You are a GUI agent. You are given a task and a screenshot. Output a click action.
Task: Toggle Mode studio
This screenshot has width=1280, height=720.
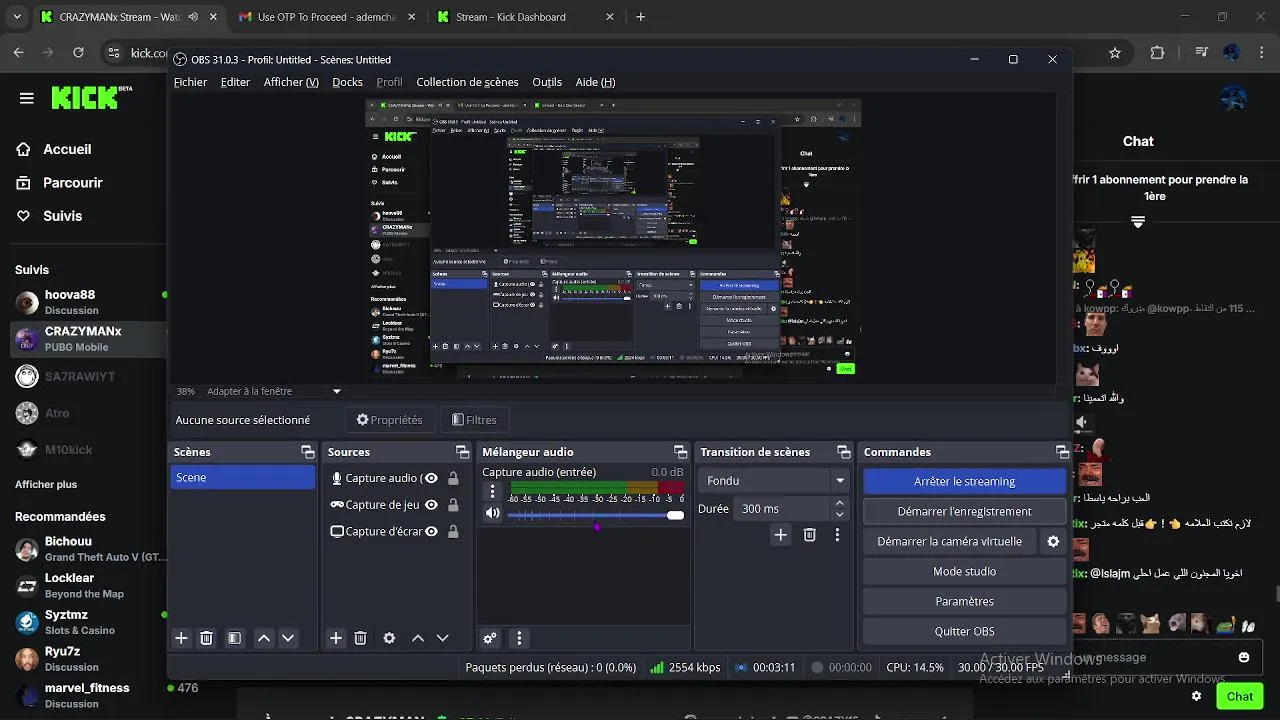click(x=964, y=571)
